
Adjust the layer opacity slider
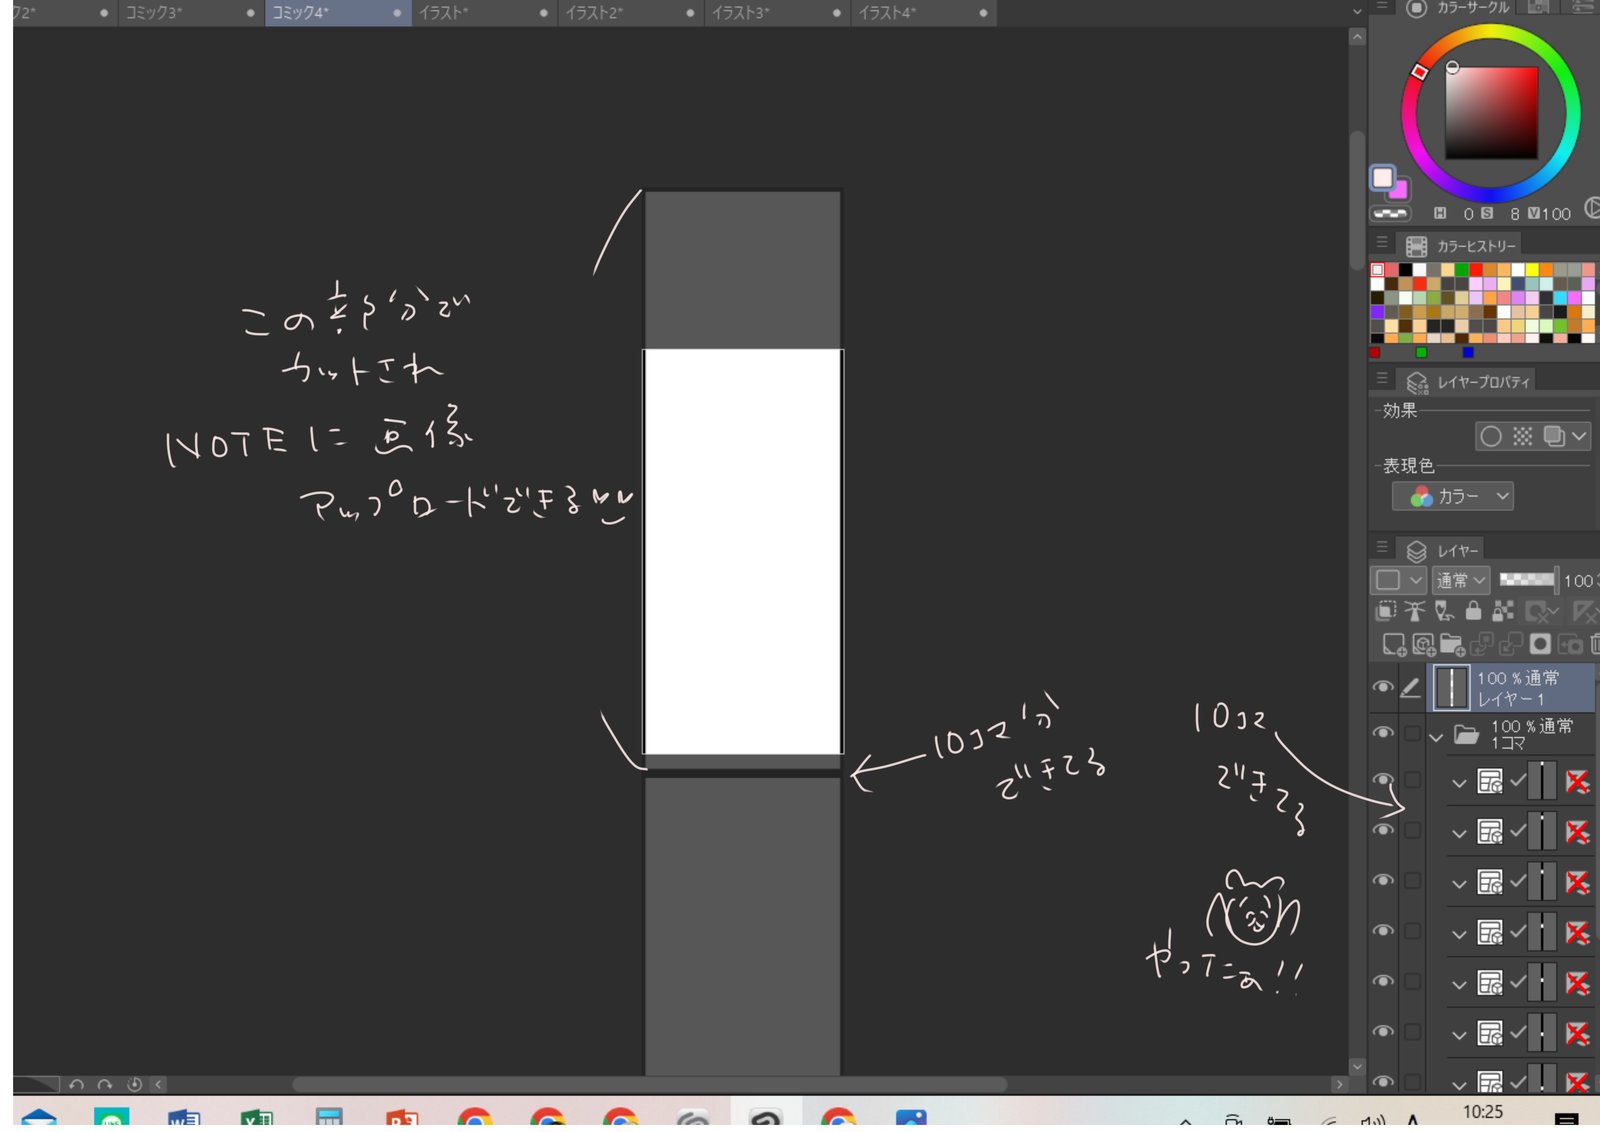click(x=1528, y=579)
